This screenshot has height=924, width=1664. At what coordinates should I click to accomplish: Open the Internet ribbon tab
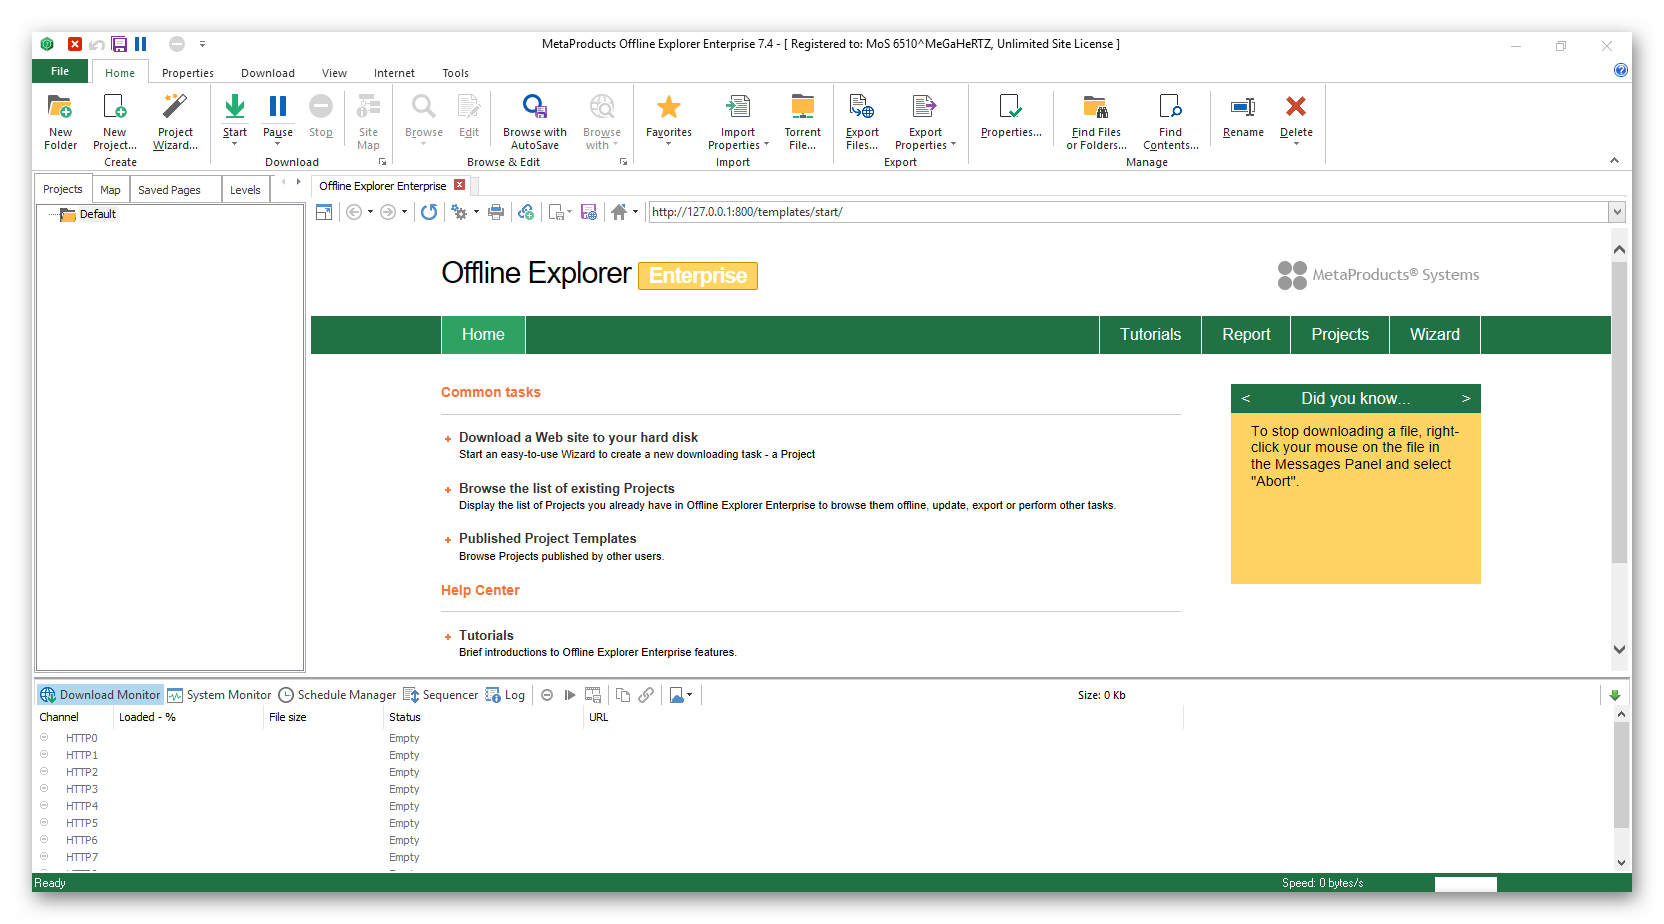(x=394, y=73)
